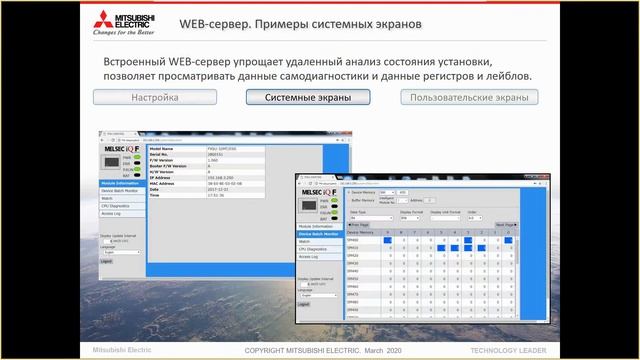This screenshot has width=640, height=360.
Task: Go to Пользовательские экраны section
Action: point(469,98)
